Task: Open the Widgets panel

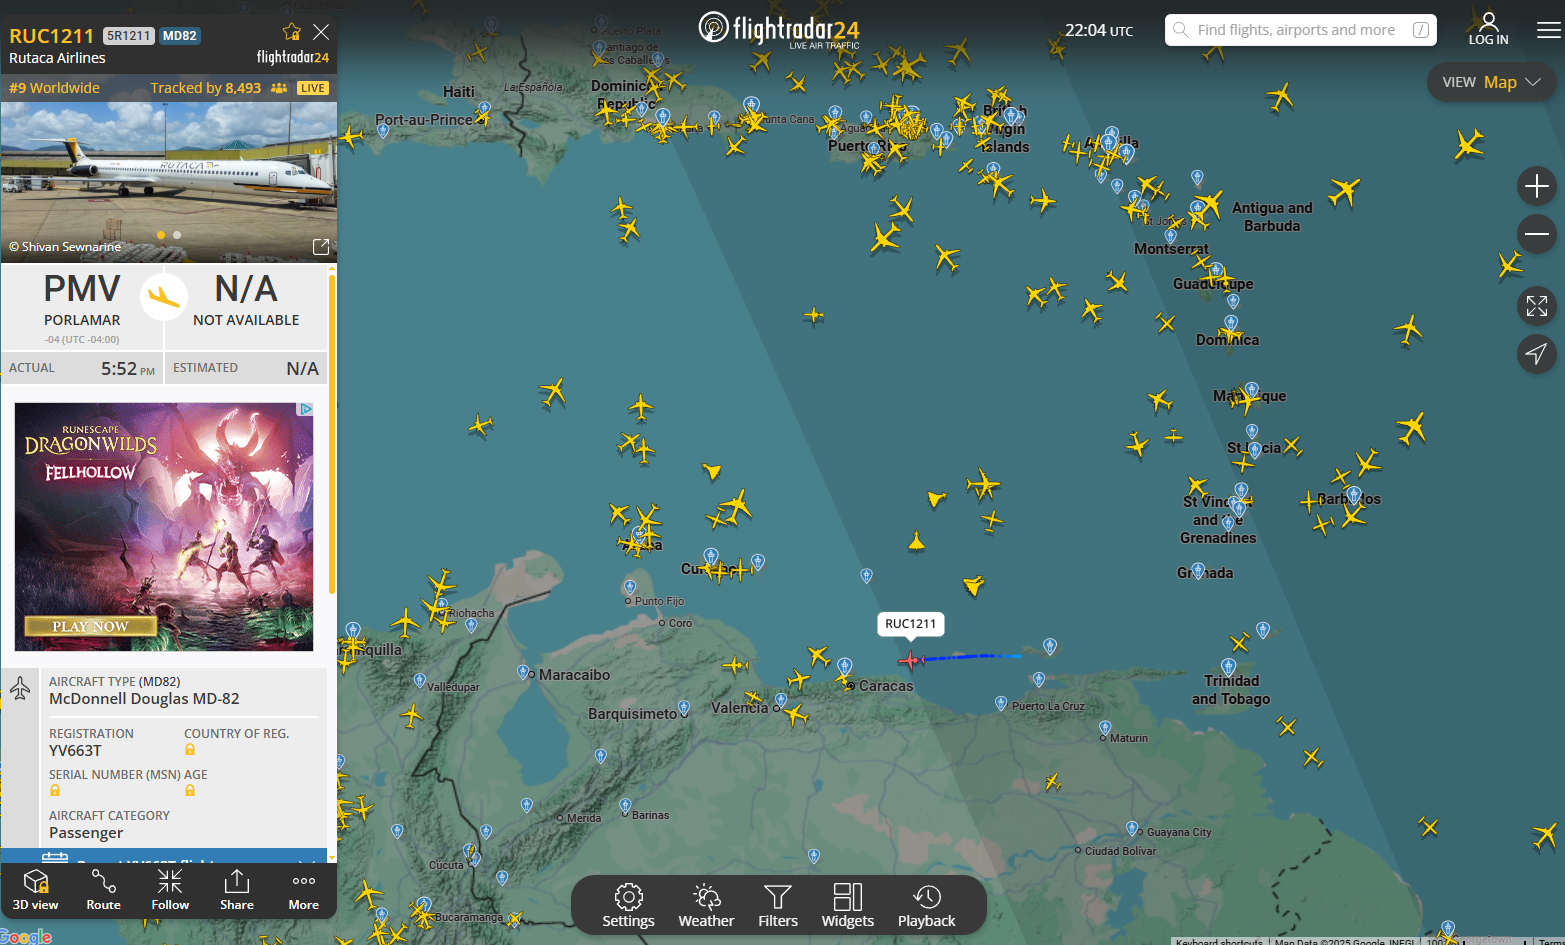Action: pyautogui.click(x=848, y=906)
